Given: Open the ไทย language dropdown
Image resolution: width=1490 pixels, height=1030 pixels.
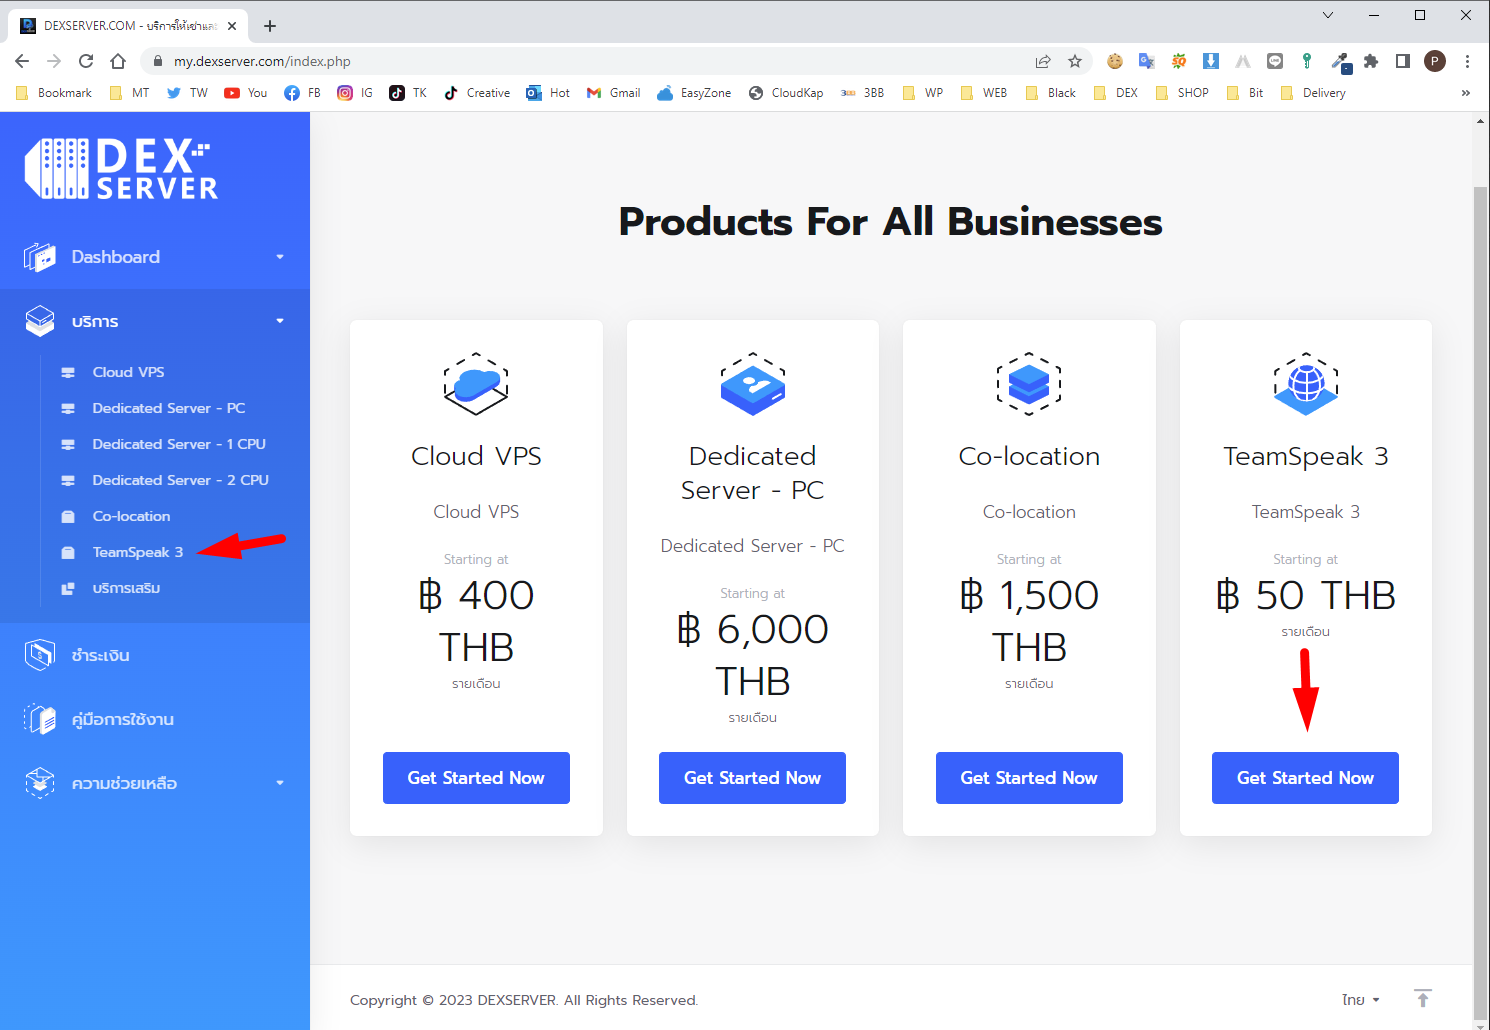Looking at the screenshot, I should 1360,1000.
